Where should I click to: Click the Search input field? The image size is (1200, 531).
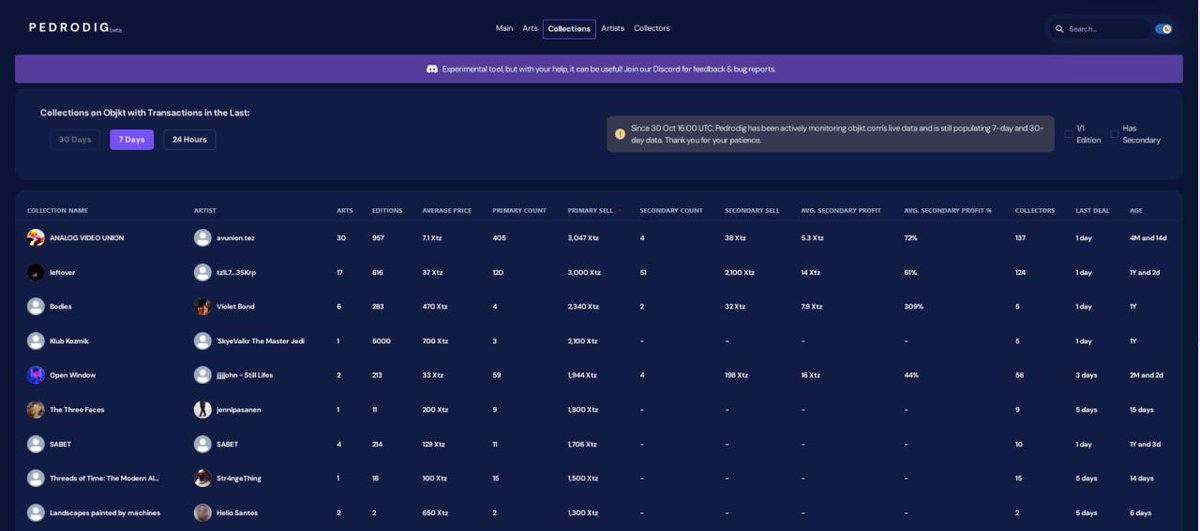1106,29
